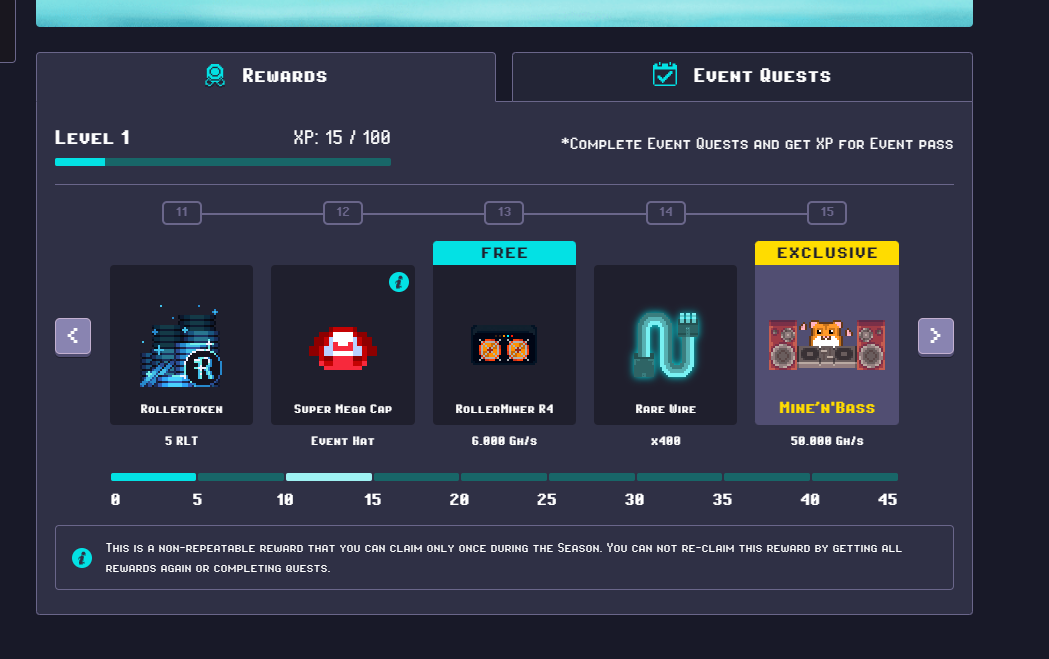Click the '50.000 Gh/s' reward value

[x=827, y=441]
